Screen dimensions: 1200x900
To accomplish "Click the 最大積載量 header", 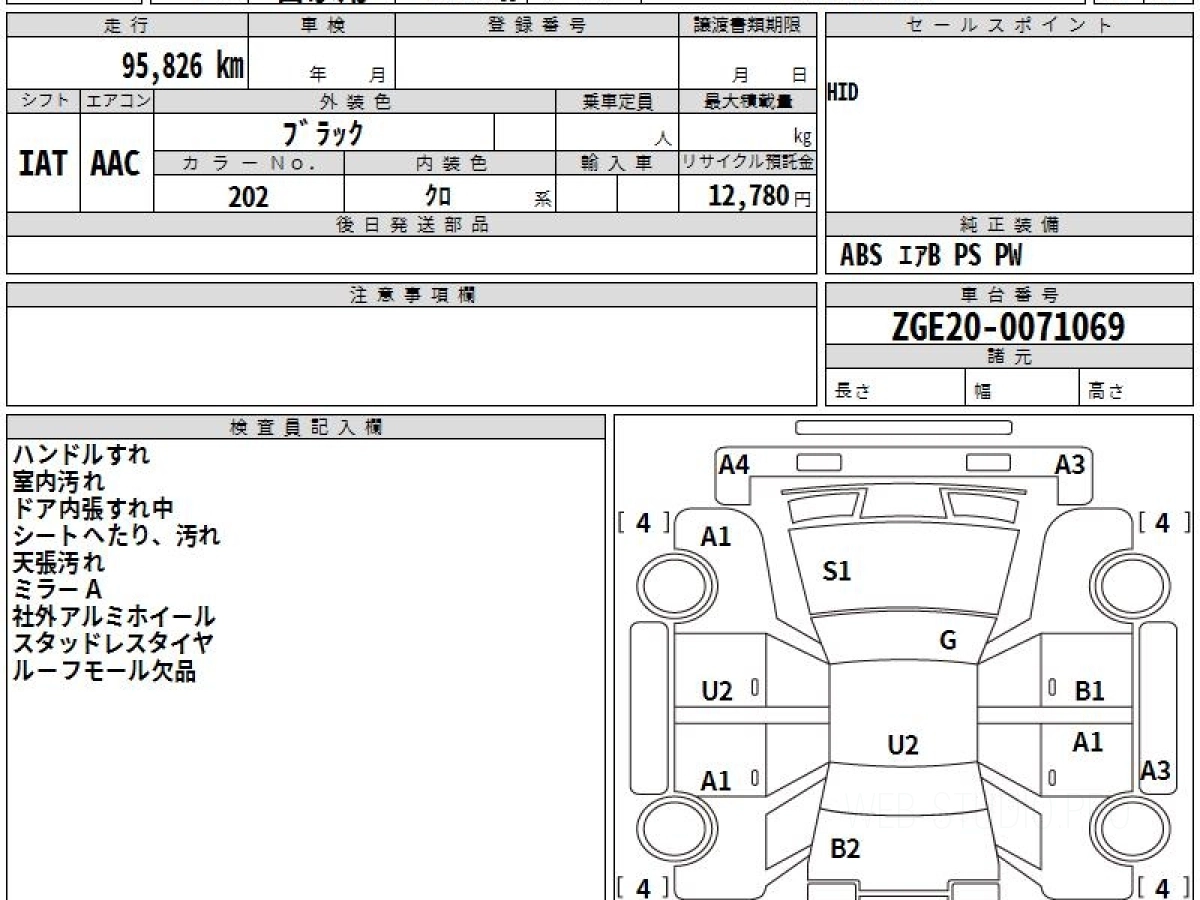I will [747, 101].
